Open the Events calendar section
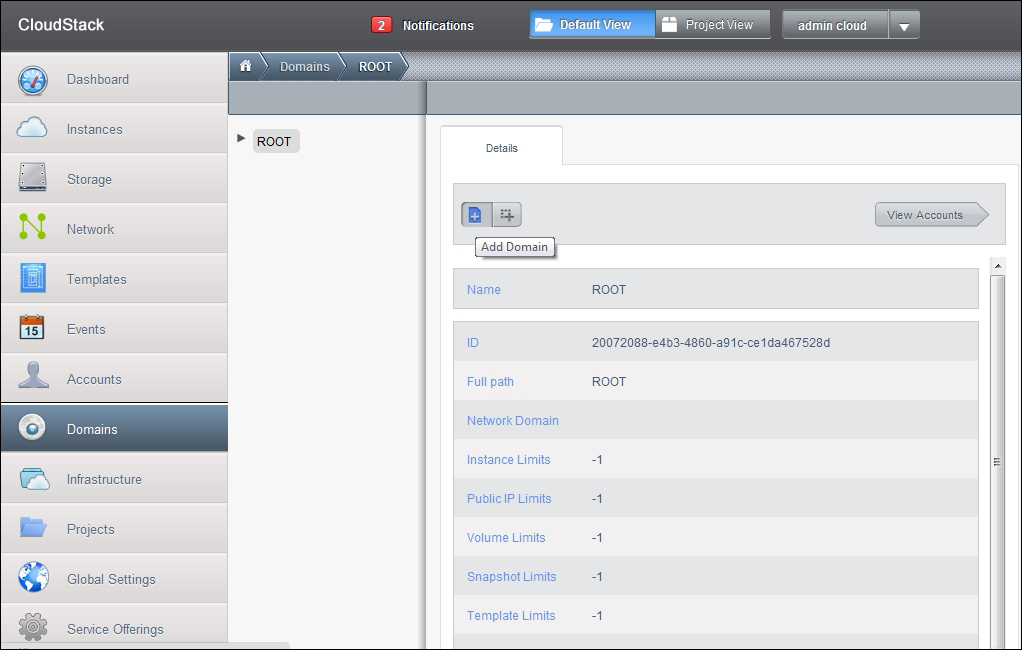 pos(86,329)
